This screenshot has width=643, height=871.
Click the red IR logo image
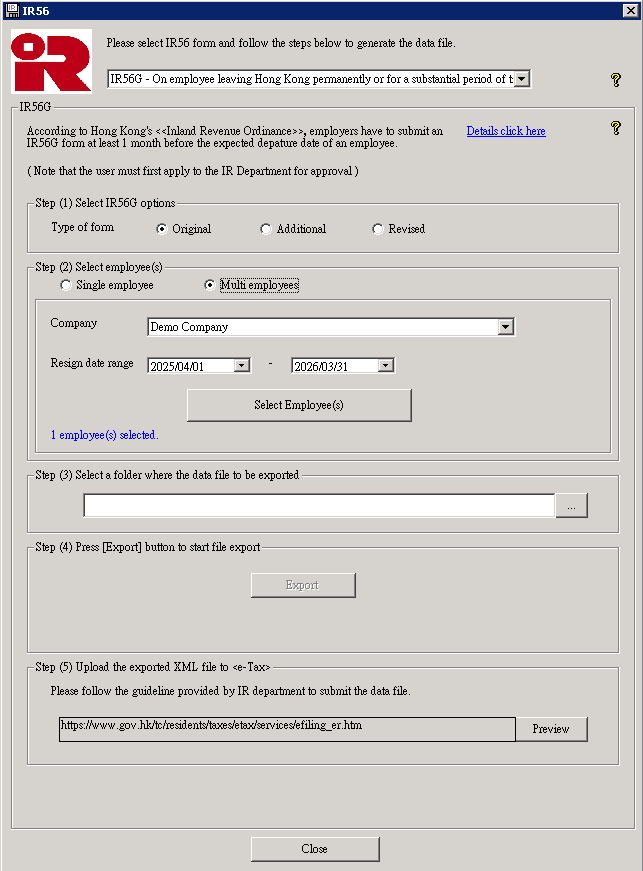51,61
